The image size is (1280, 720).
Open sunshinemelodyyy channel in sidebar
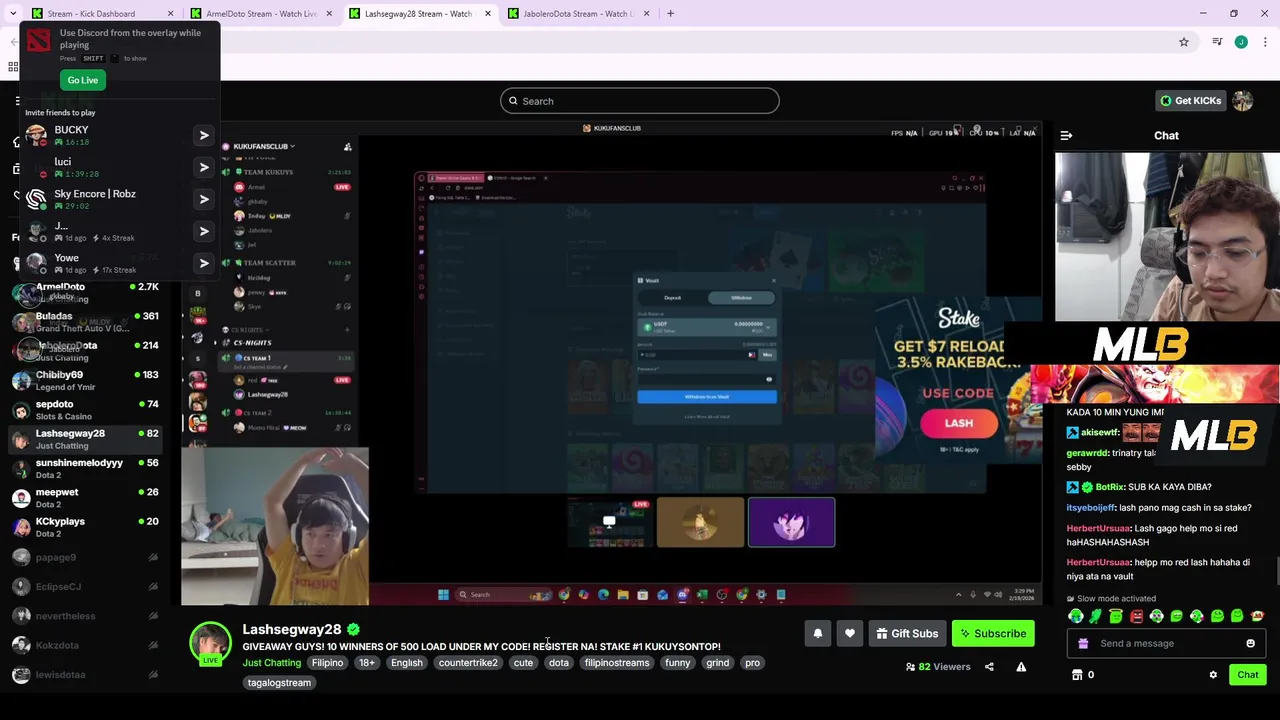click(x=86, y=468)
